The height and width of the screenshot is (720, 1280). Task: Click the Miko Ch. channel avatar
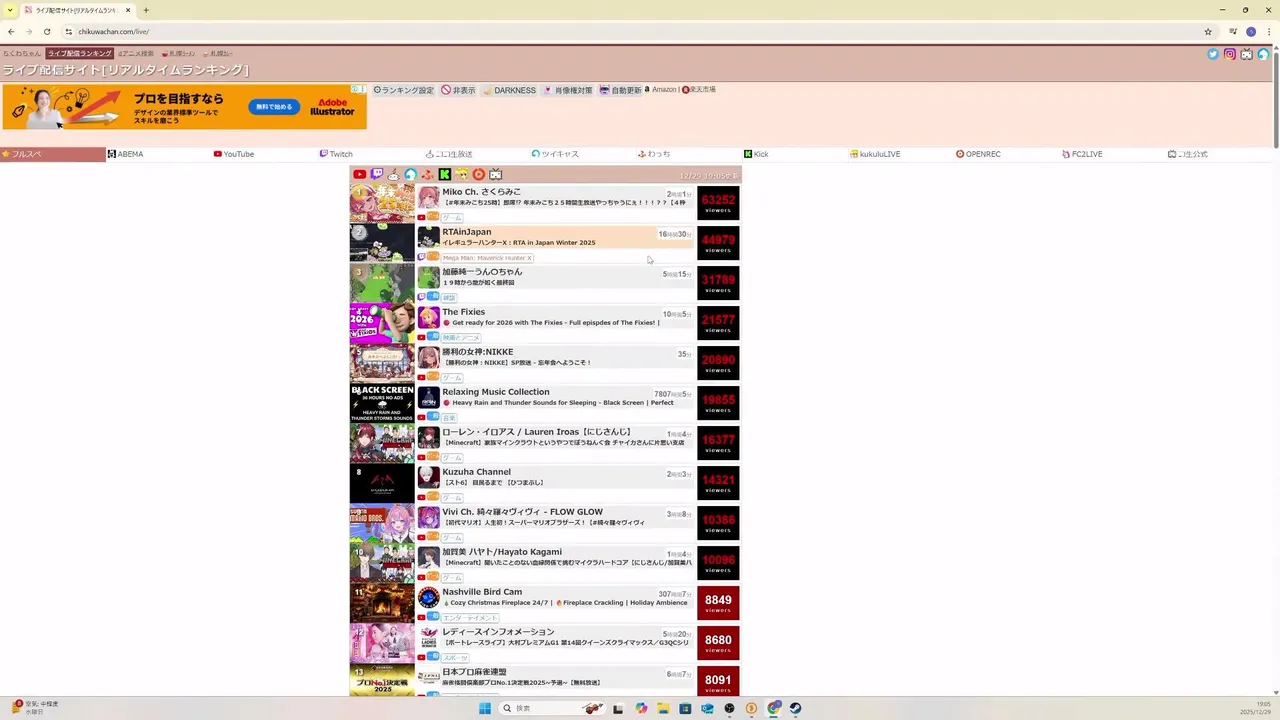click(x=428, y=197)
